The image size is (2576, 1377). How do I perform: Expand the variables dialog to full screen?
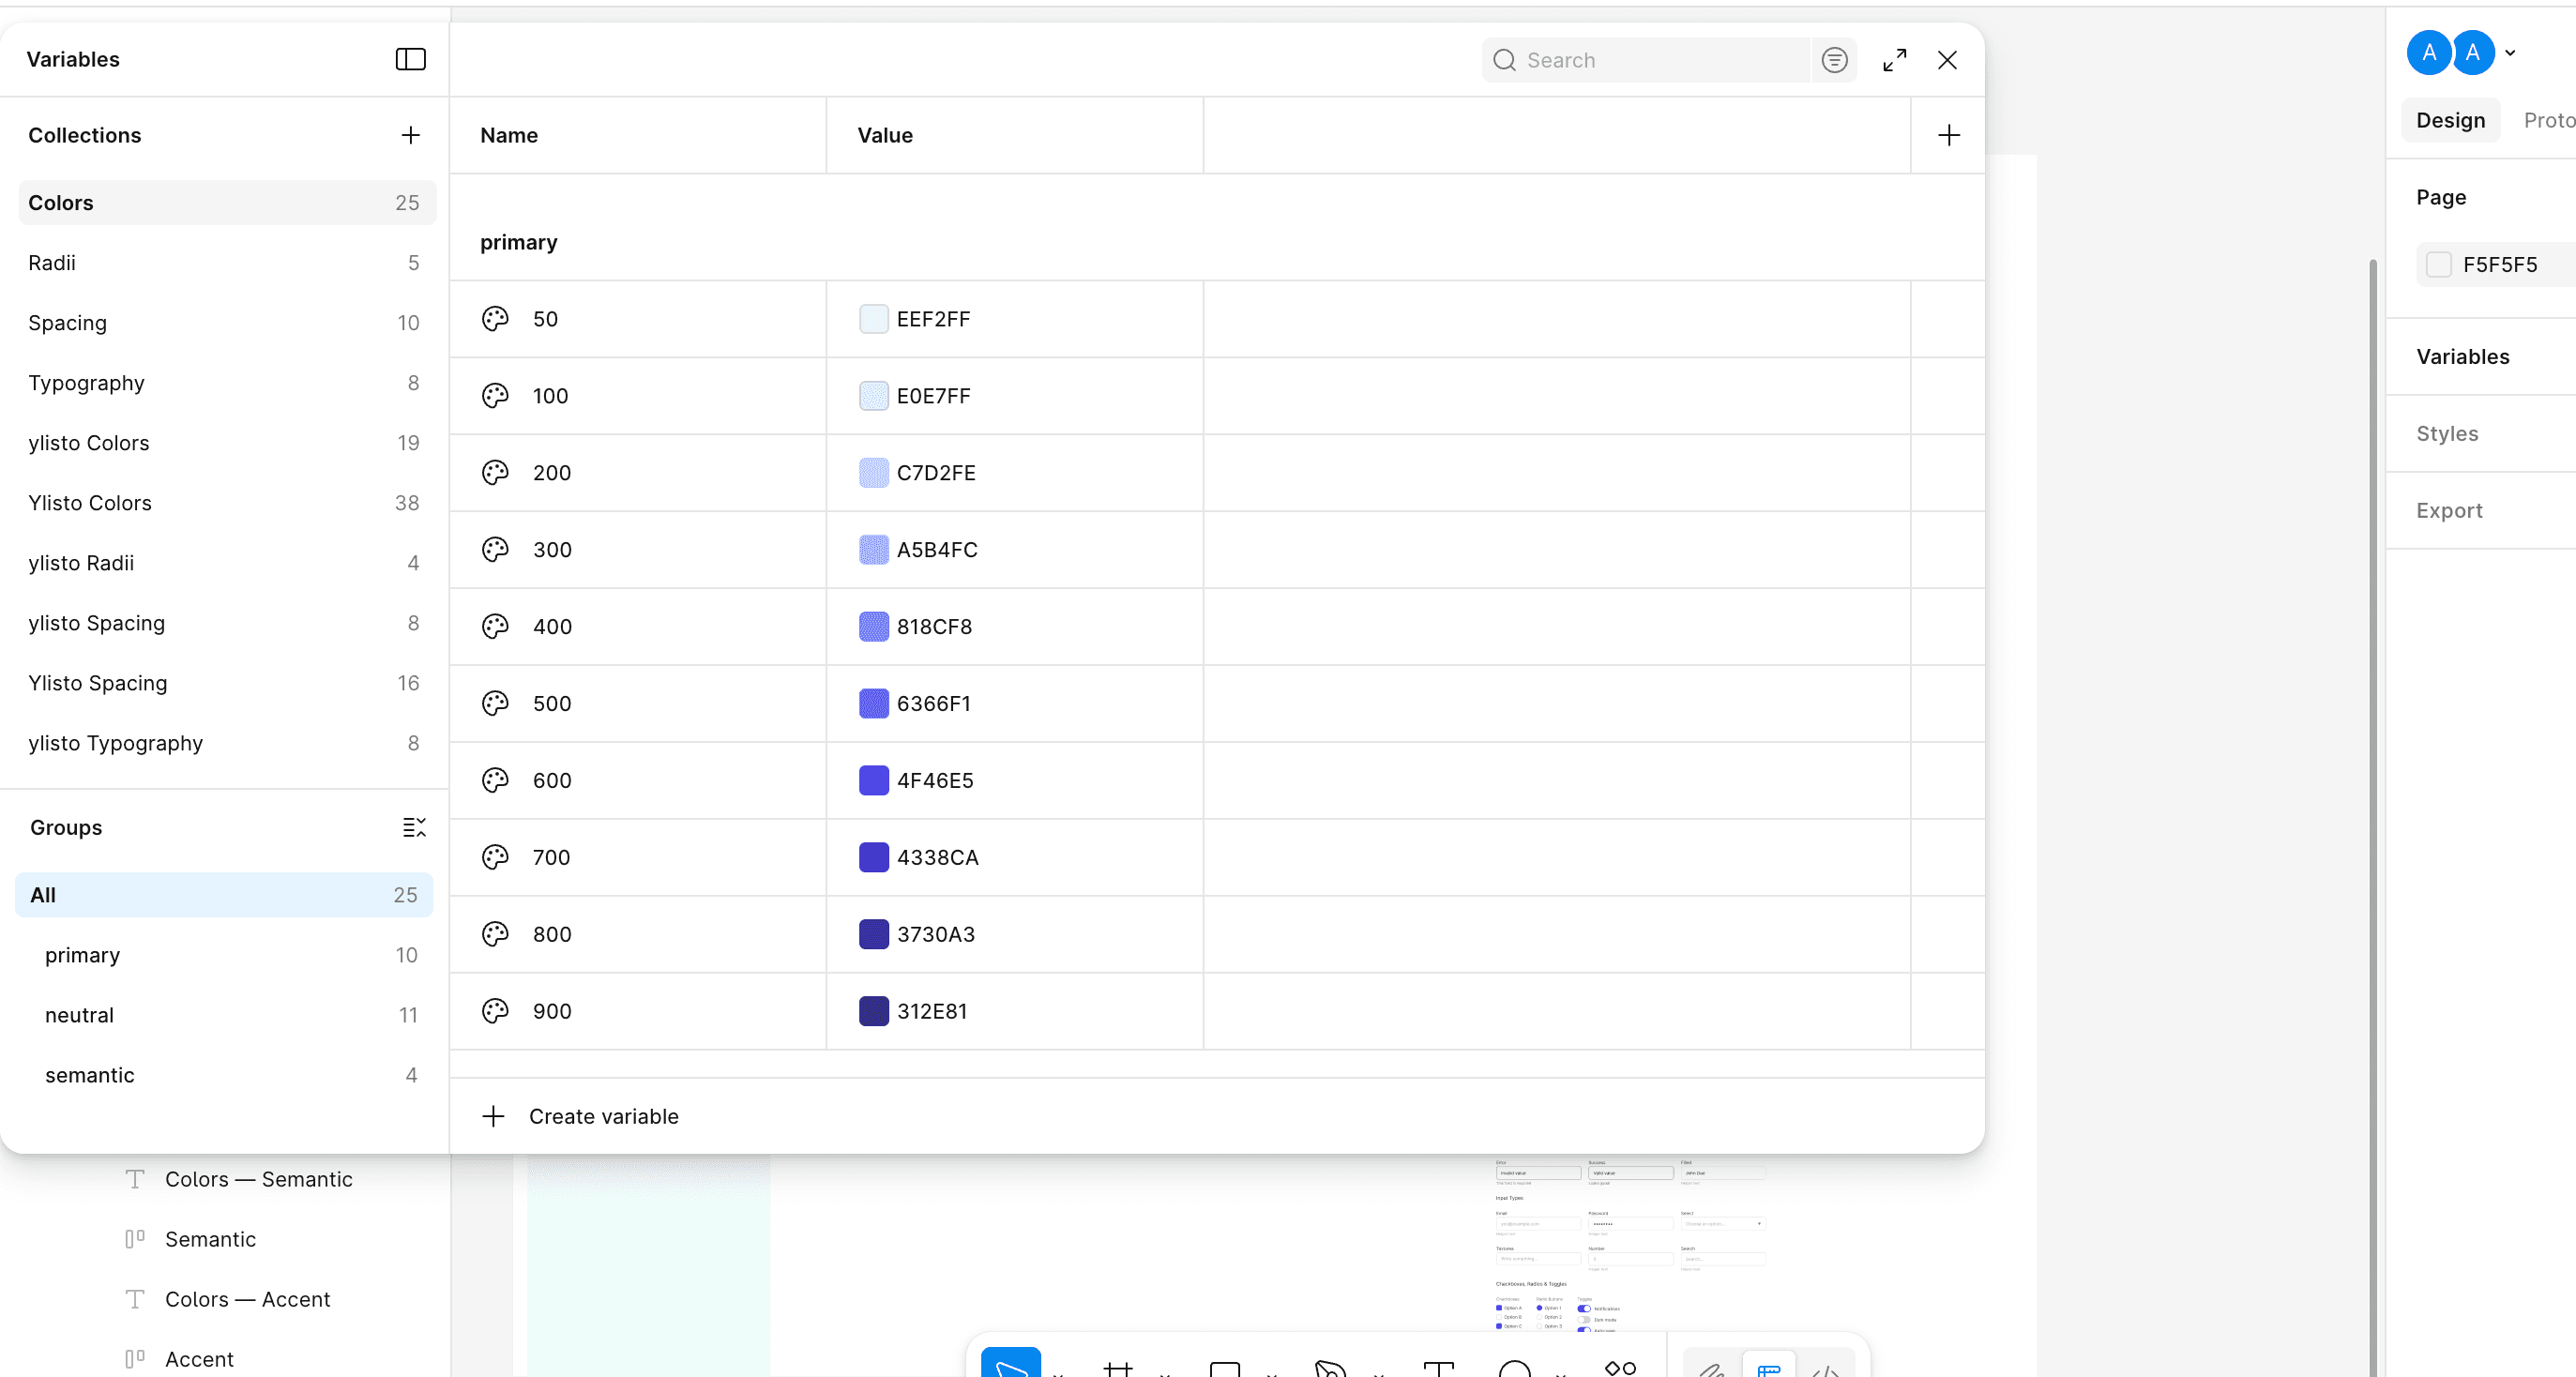[x=1893, y=60]
